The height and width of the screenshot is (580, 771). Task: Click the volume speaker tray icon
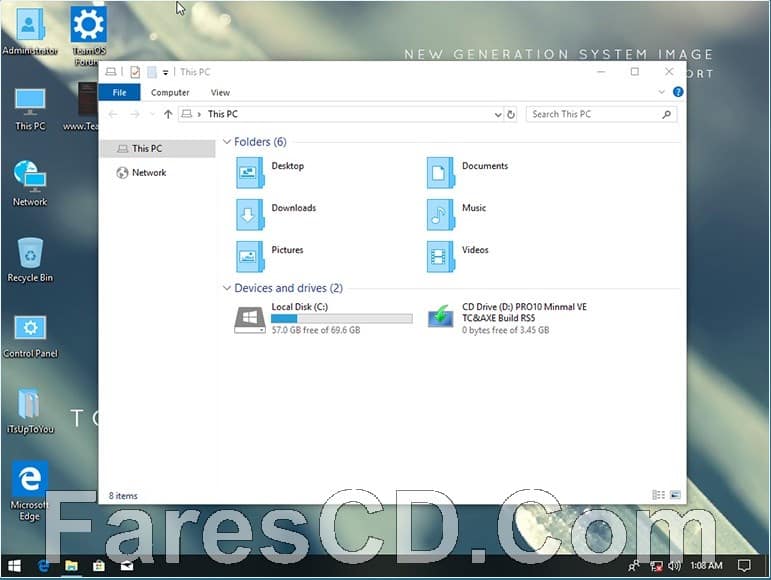pyautogui.click(x=674, y=566)
